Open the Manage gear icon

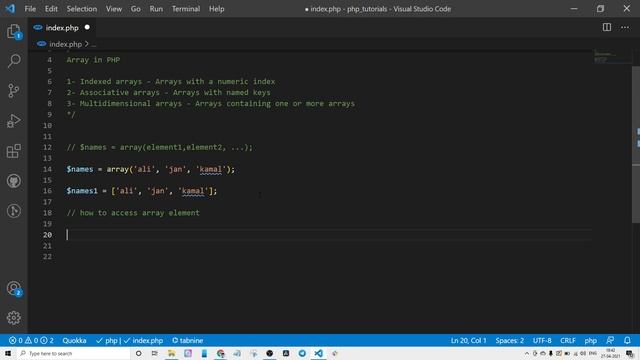tap(14, 318)
